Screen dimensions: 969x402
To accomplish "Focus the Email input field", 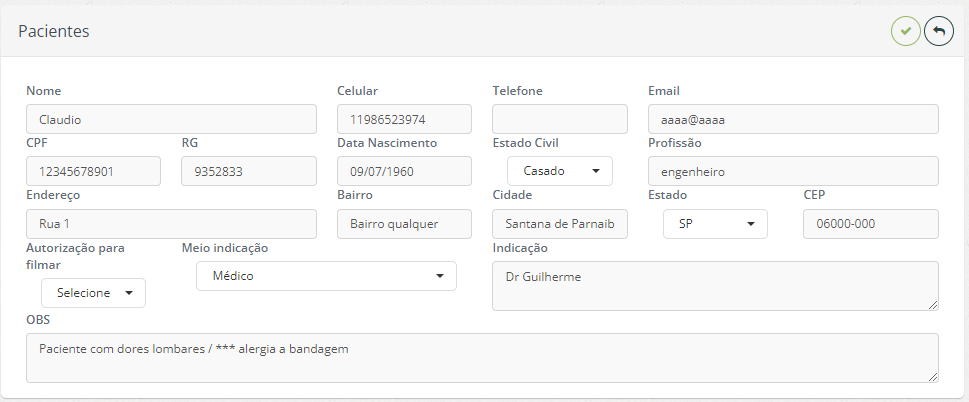I will pyautogui.click(x=793, y=119).
